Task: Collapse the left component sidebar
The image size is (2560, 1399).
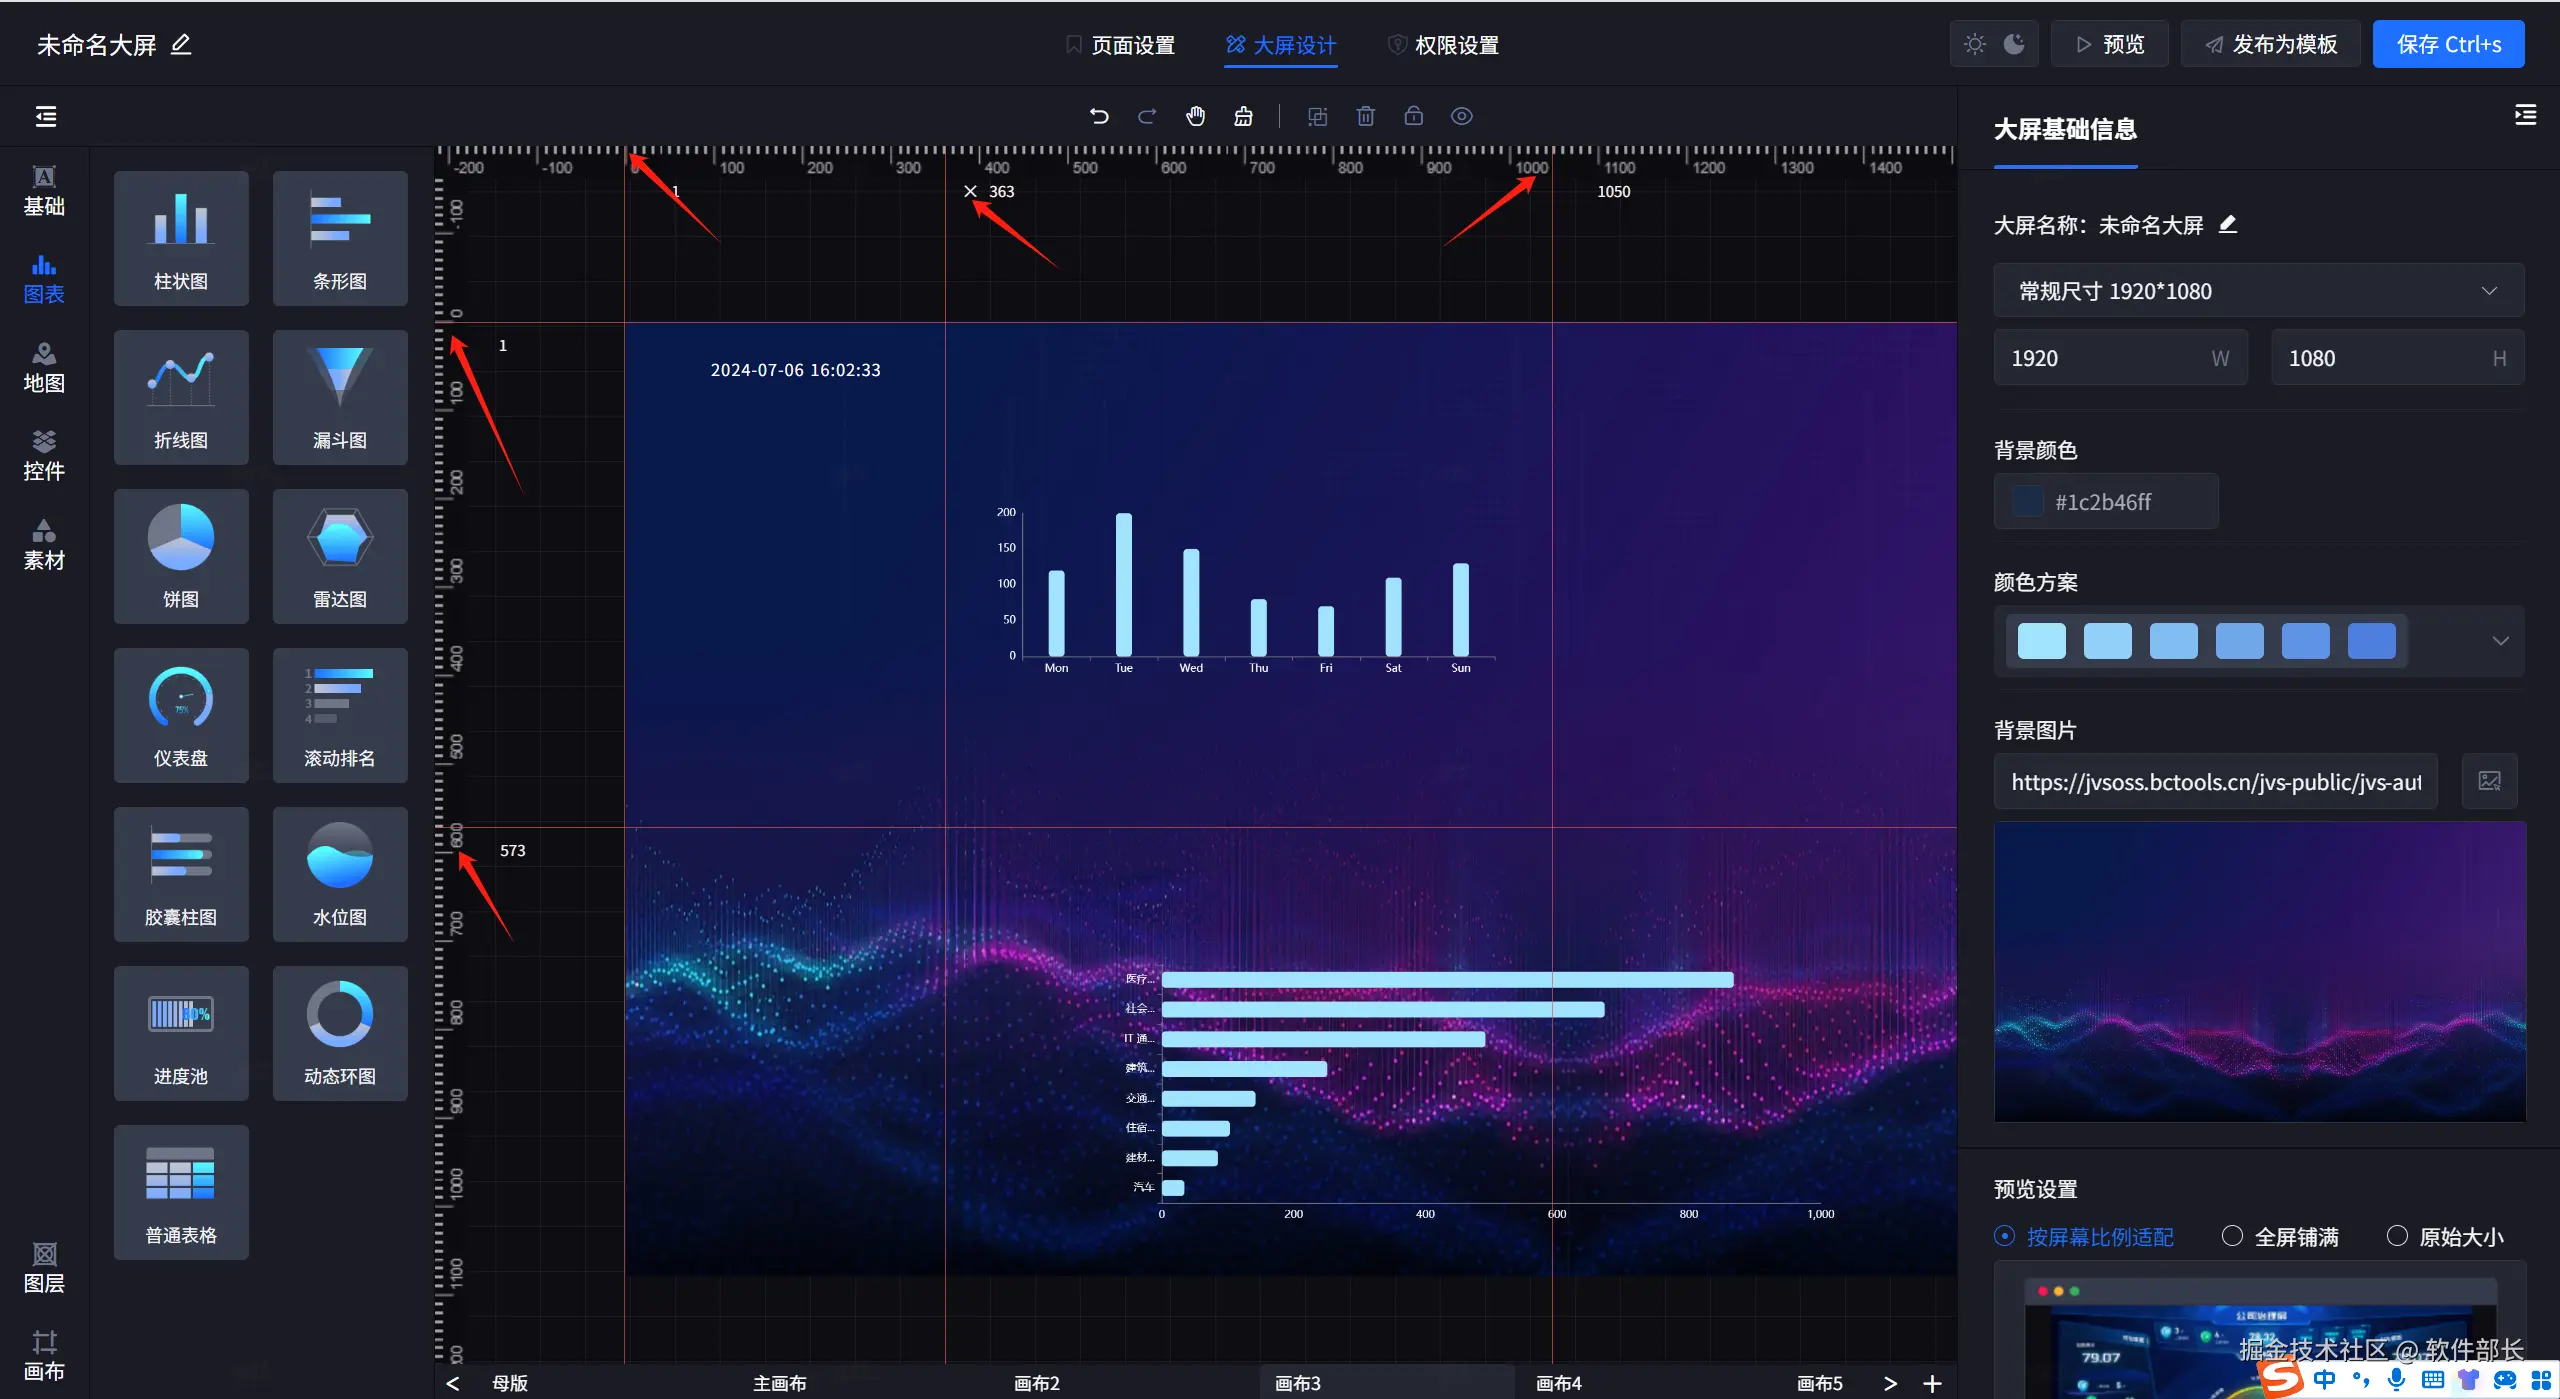Action: pyautogui.click(x=46, y=116)
